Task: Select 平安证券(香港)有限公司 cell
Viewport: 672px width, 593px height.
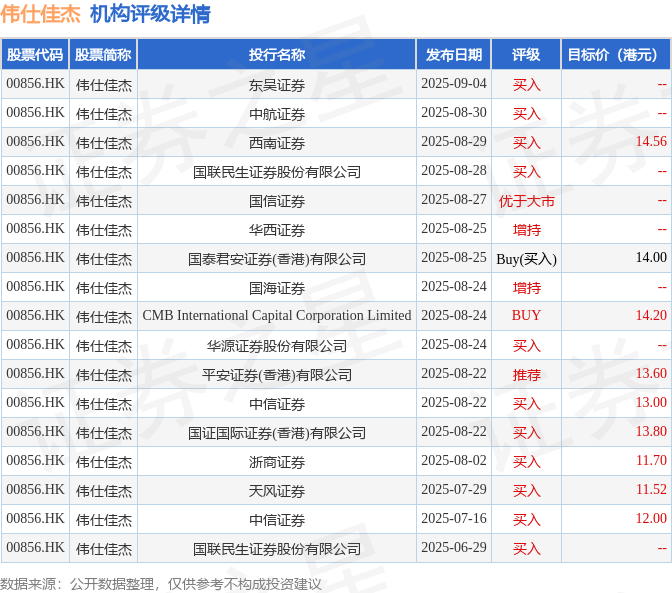Action: click(277, 375)
